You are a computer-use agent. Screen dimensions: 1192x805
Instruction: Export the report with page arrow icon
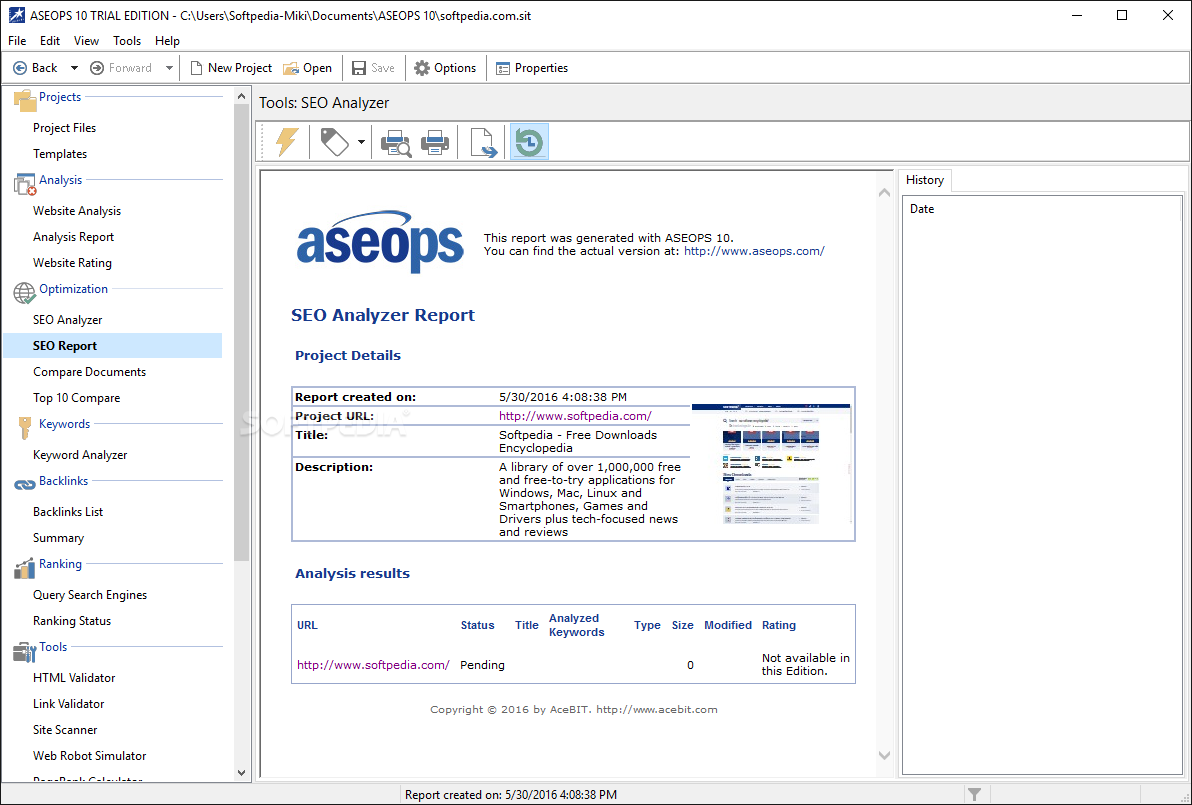point(483,142)
